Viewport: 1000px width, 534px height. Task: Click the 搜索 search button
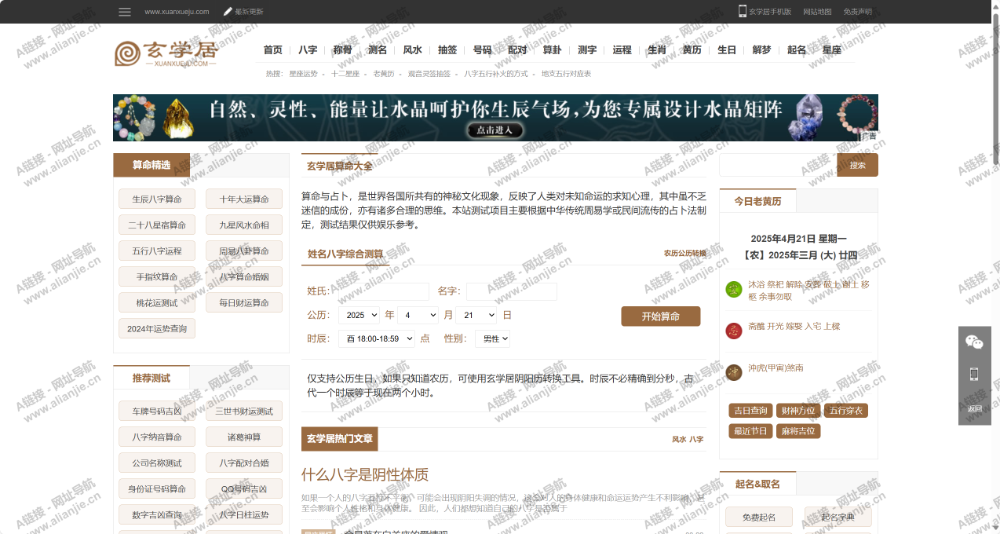point(857,165)
